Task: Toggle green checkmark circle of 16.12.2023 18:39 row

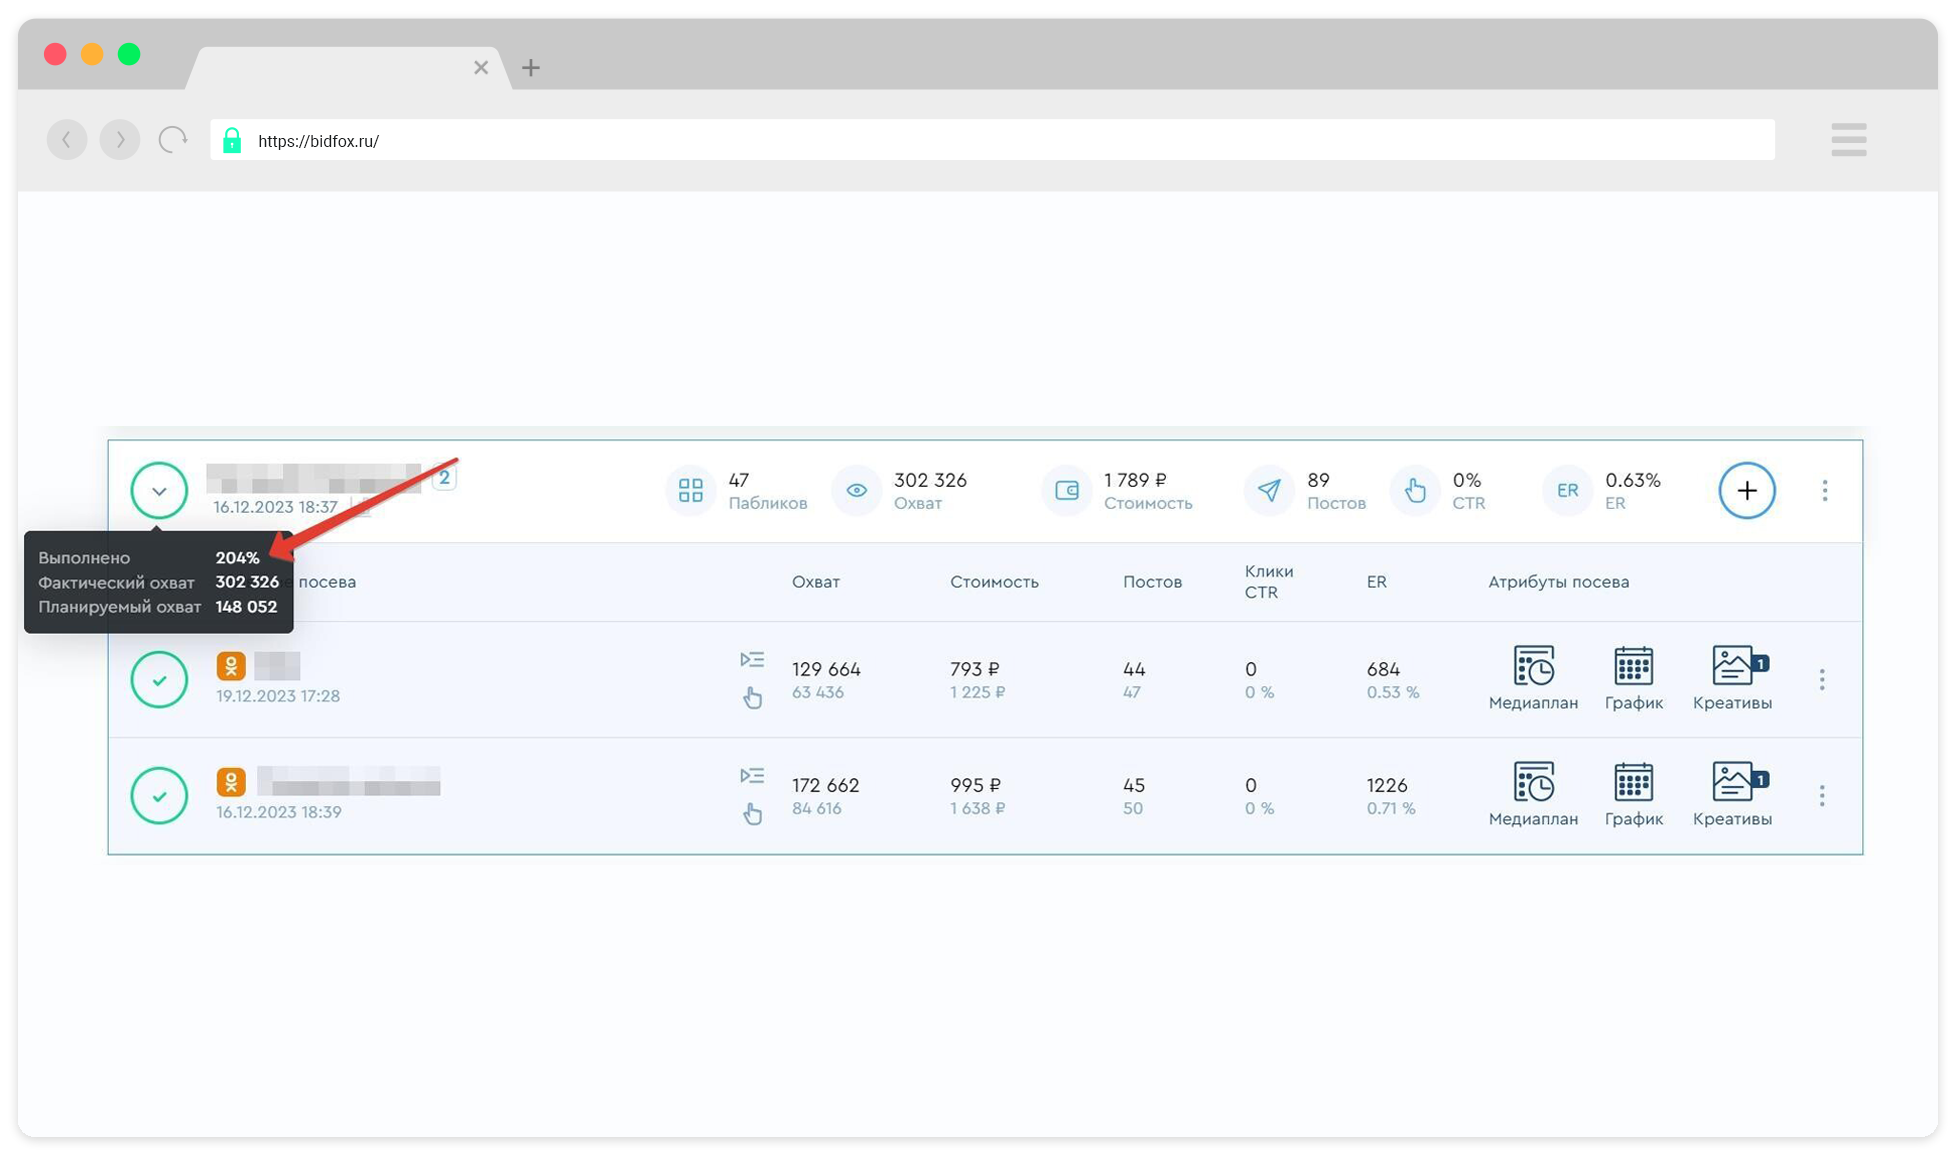Action: point(159,796)
